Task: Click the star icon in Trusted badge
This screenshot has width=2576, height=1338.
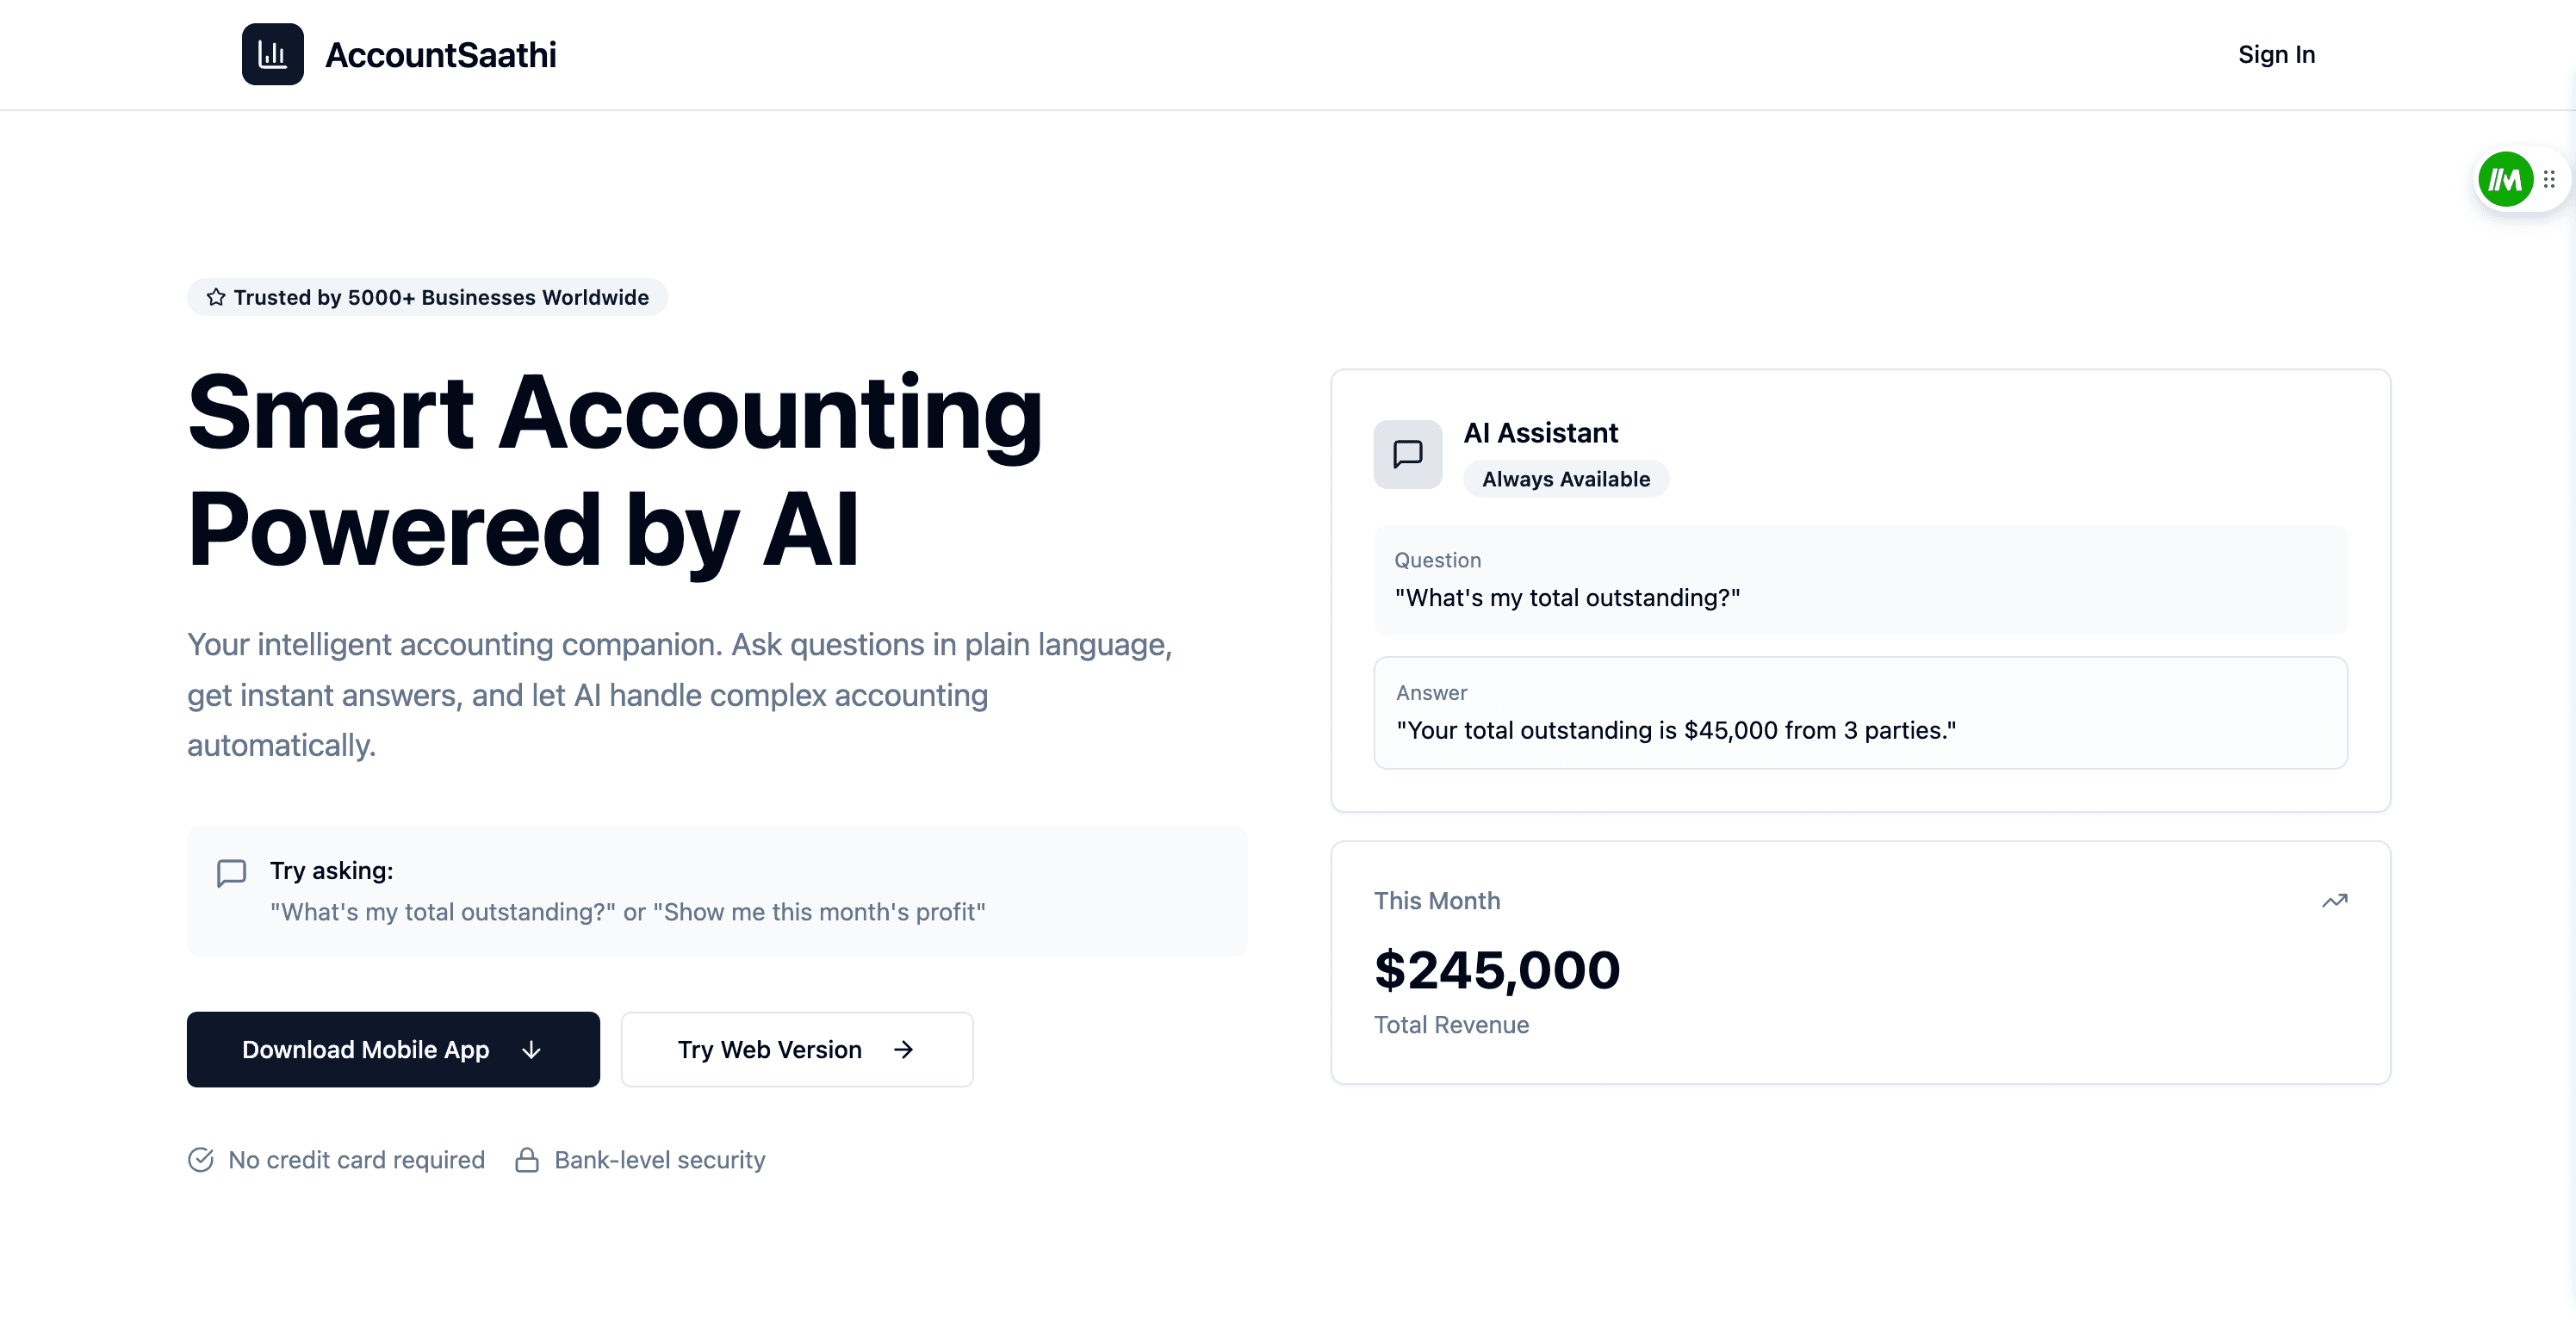Action: coord(216,297)
